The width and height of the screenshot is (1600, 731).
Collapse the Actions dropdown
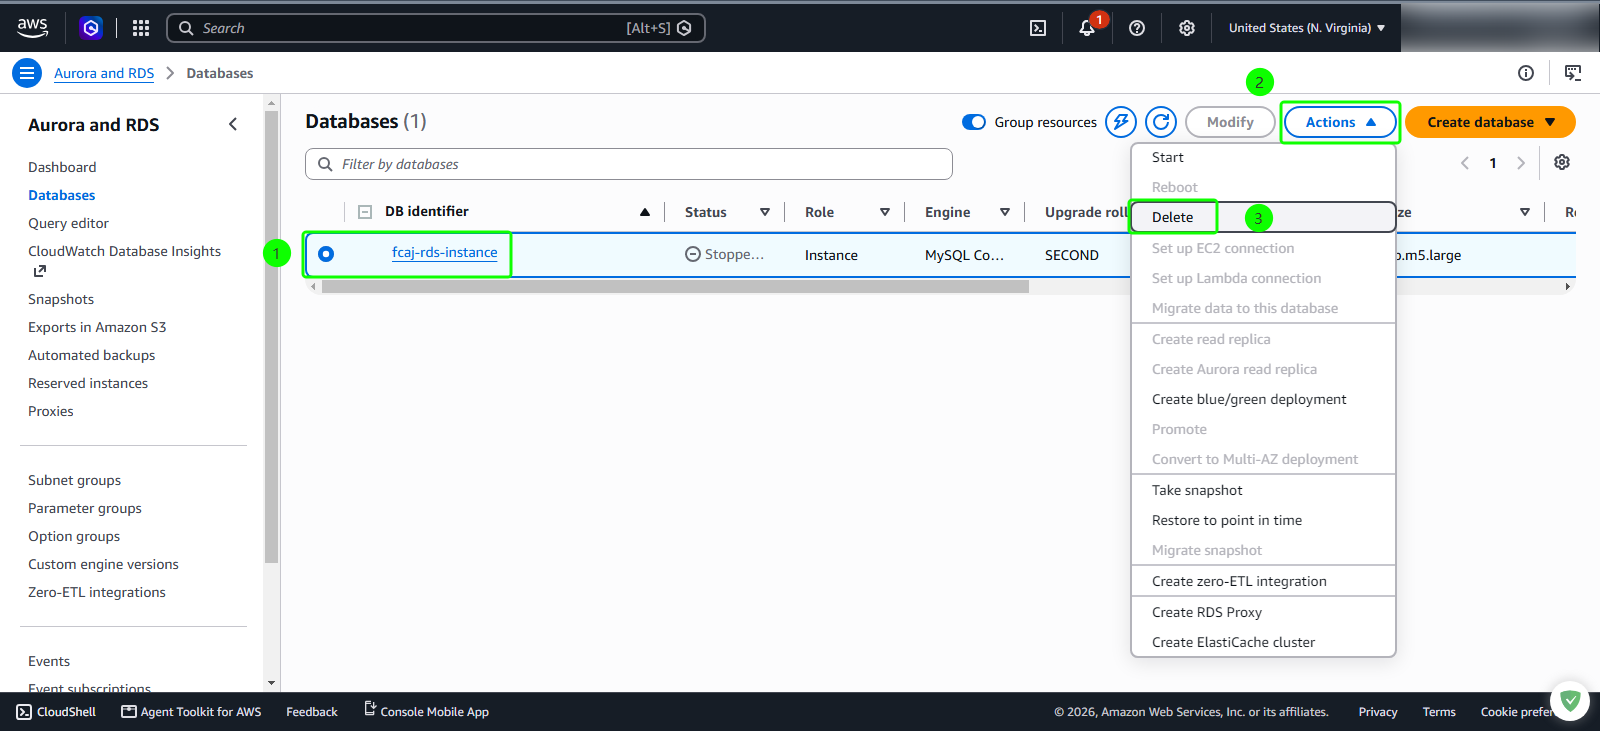[1340, 122]
